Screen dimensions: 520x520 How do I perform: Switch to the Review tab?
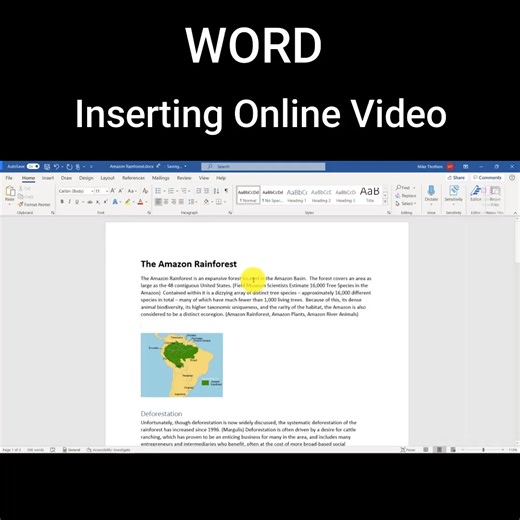[184, 178]
